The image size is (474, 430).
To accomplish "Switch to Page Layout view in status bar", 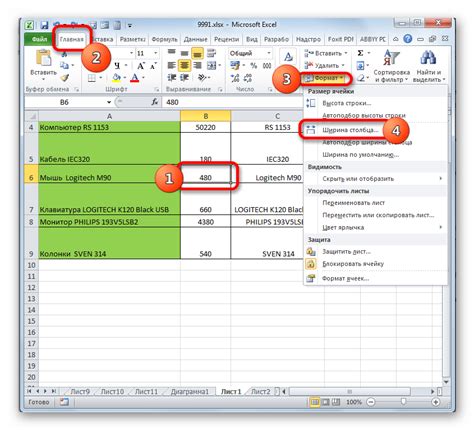I will coord(326,402).
